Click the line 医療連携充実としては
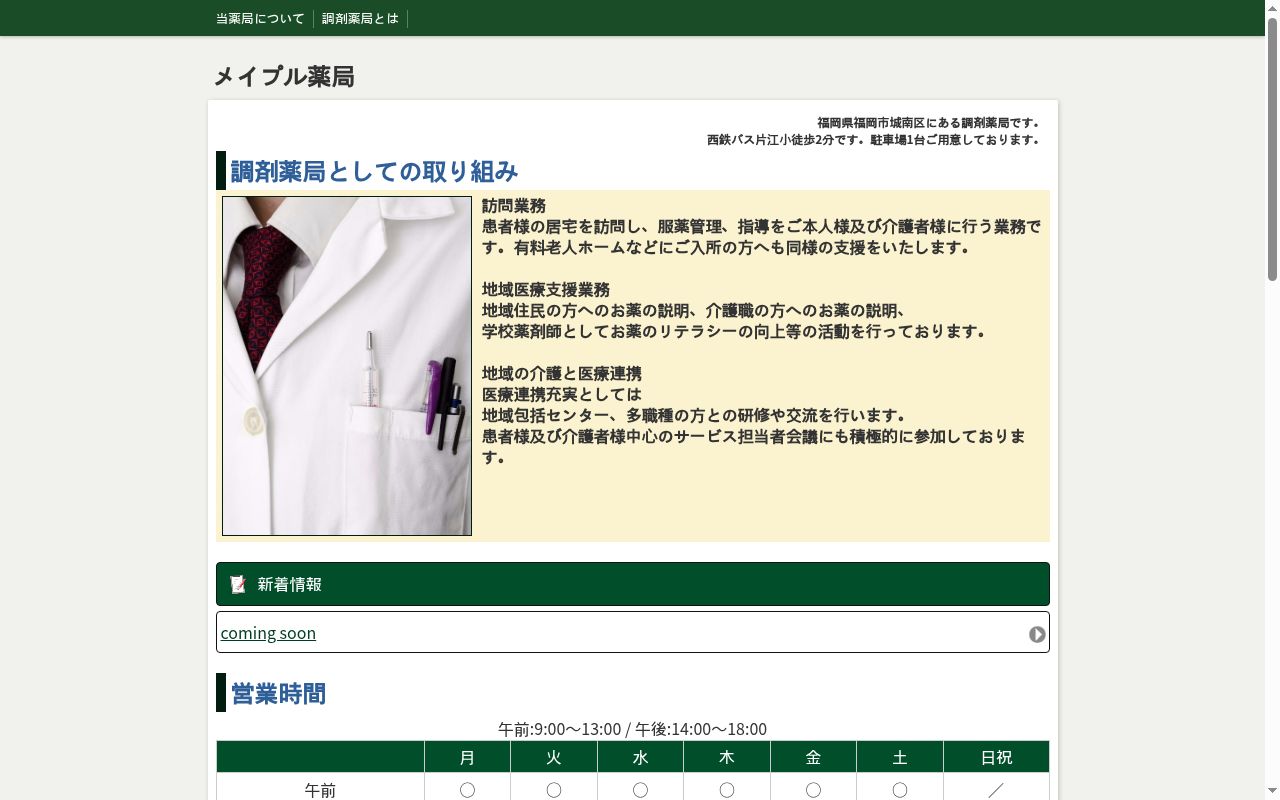 tap(562, 394)
